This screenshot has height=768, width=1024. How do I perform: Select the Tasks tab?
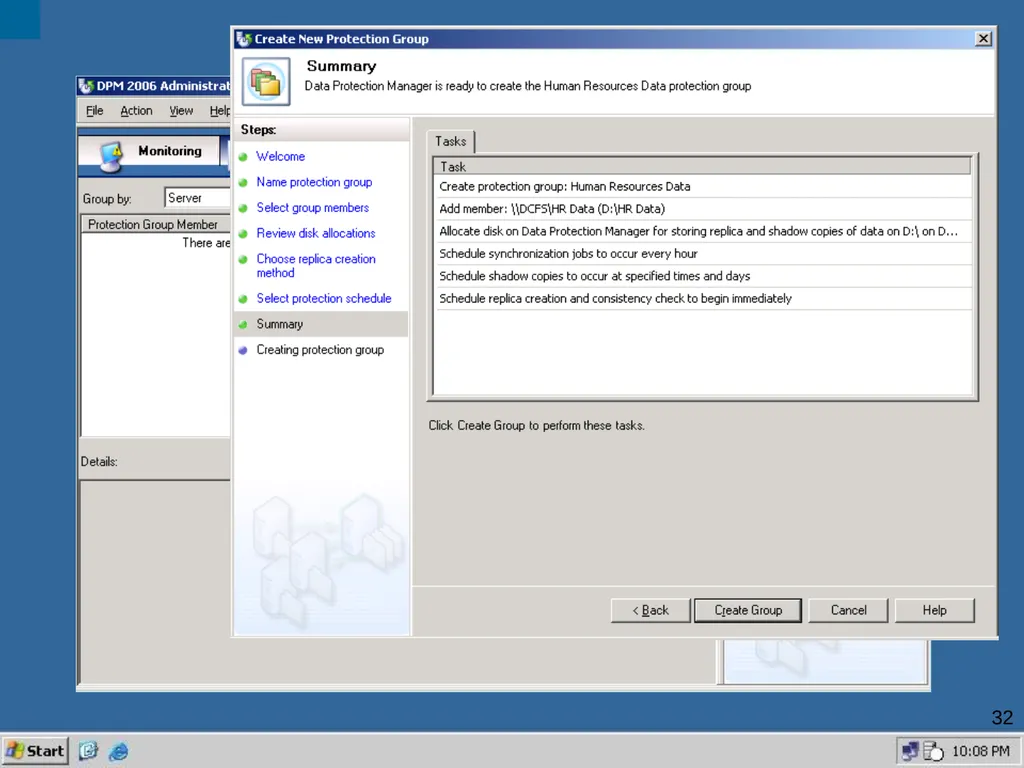pos(451,142)
